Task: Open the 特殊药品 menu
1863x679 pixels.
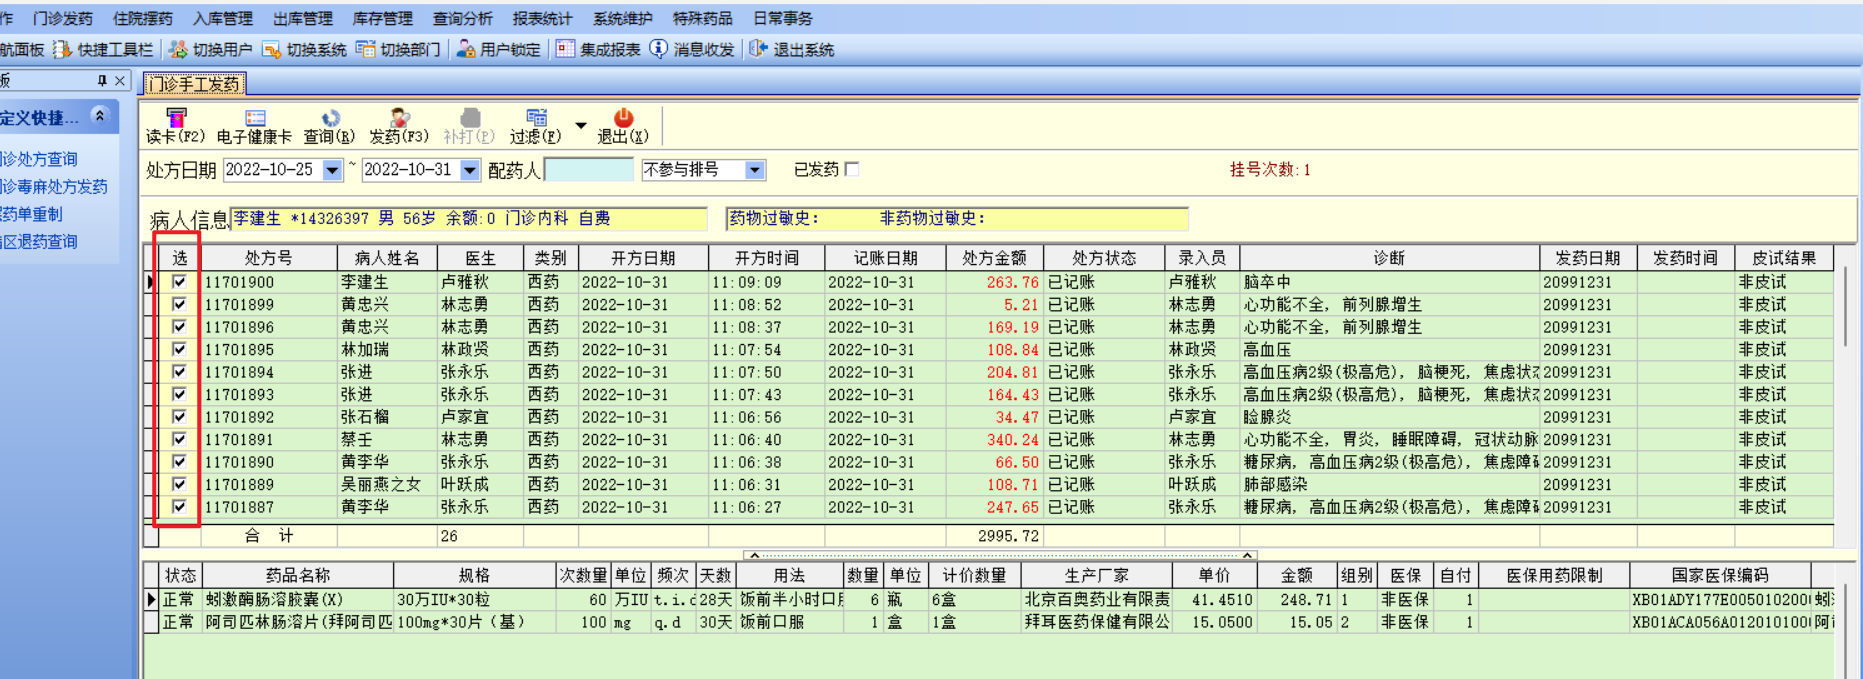Action: click(703, 18)
